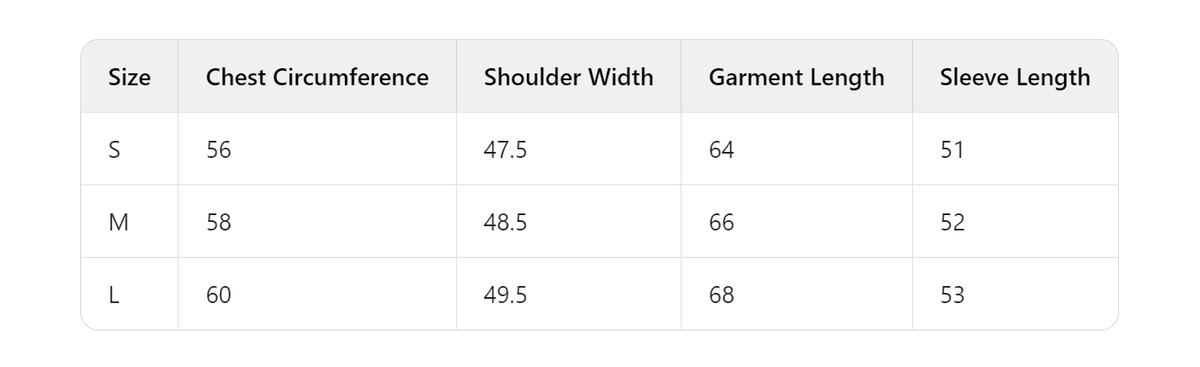Select chest circumference value 58
The height and width of the screenshot is (367, 1200).
pyautogui.click(x=218, y=223)
